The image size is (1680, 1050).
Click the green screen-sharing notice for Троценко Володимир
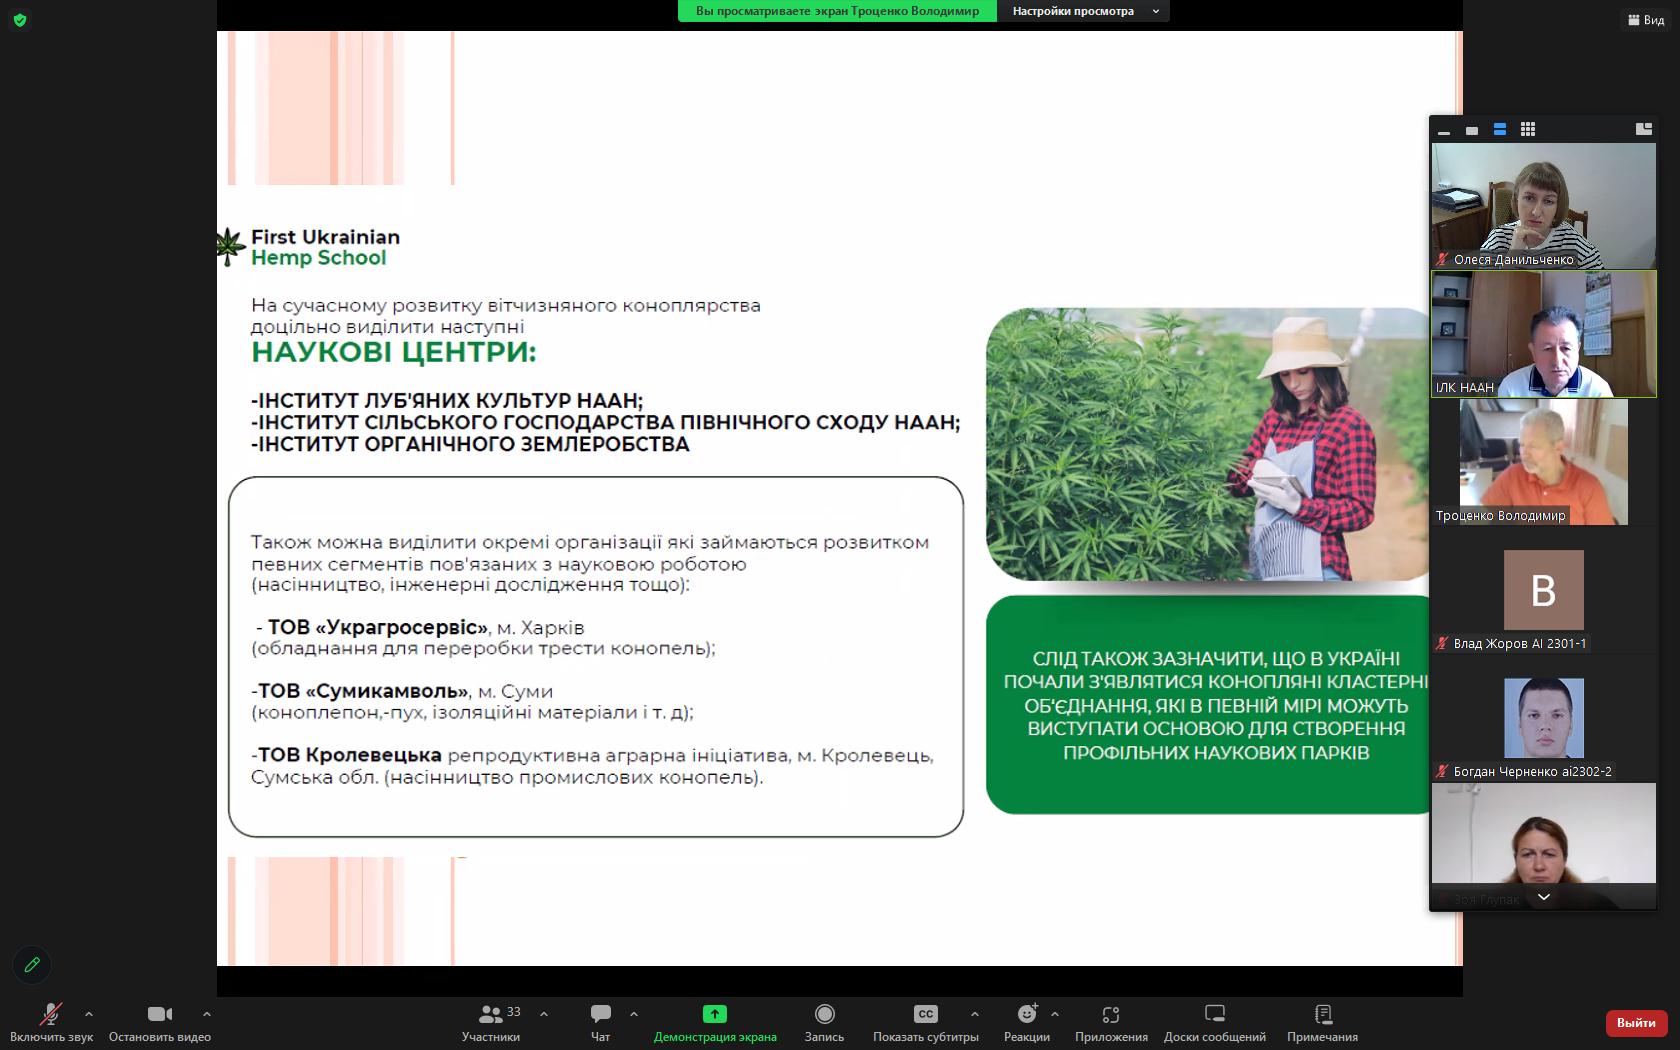[x=837, y=11]
